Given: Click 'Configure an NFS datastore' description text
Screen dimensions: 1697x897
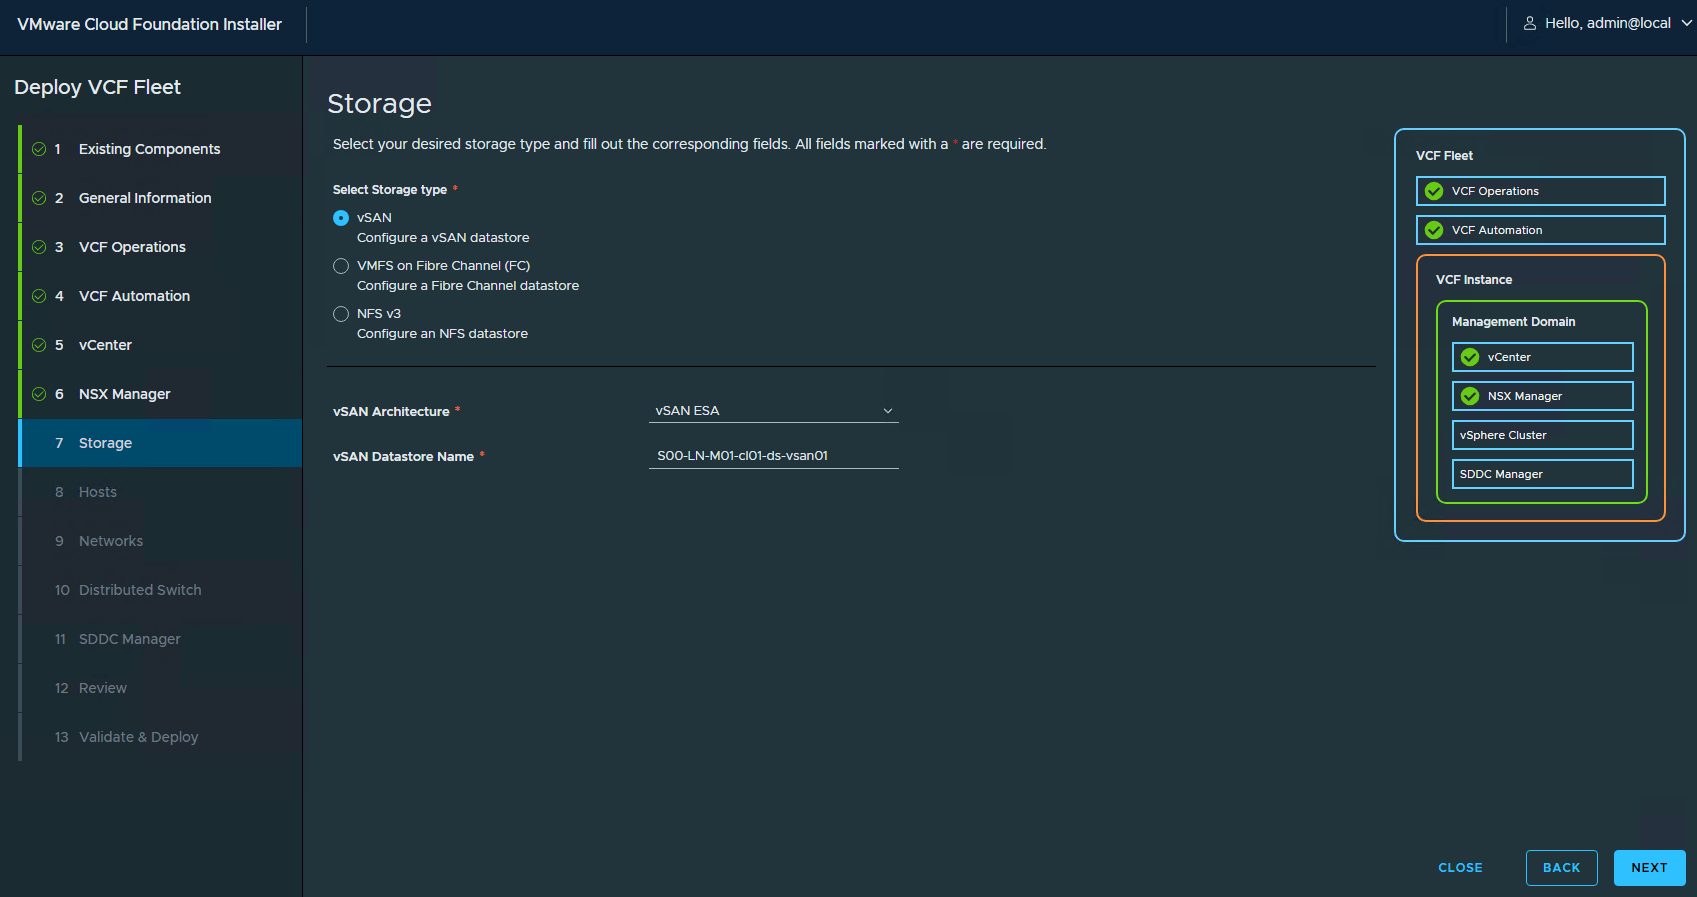Looking at the screenshot, I should pyautogui.click(x=442, y=334).
